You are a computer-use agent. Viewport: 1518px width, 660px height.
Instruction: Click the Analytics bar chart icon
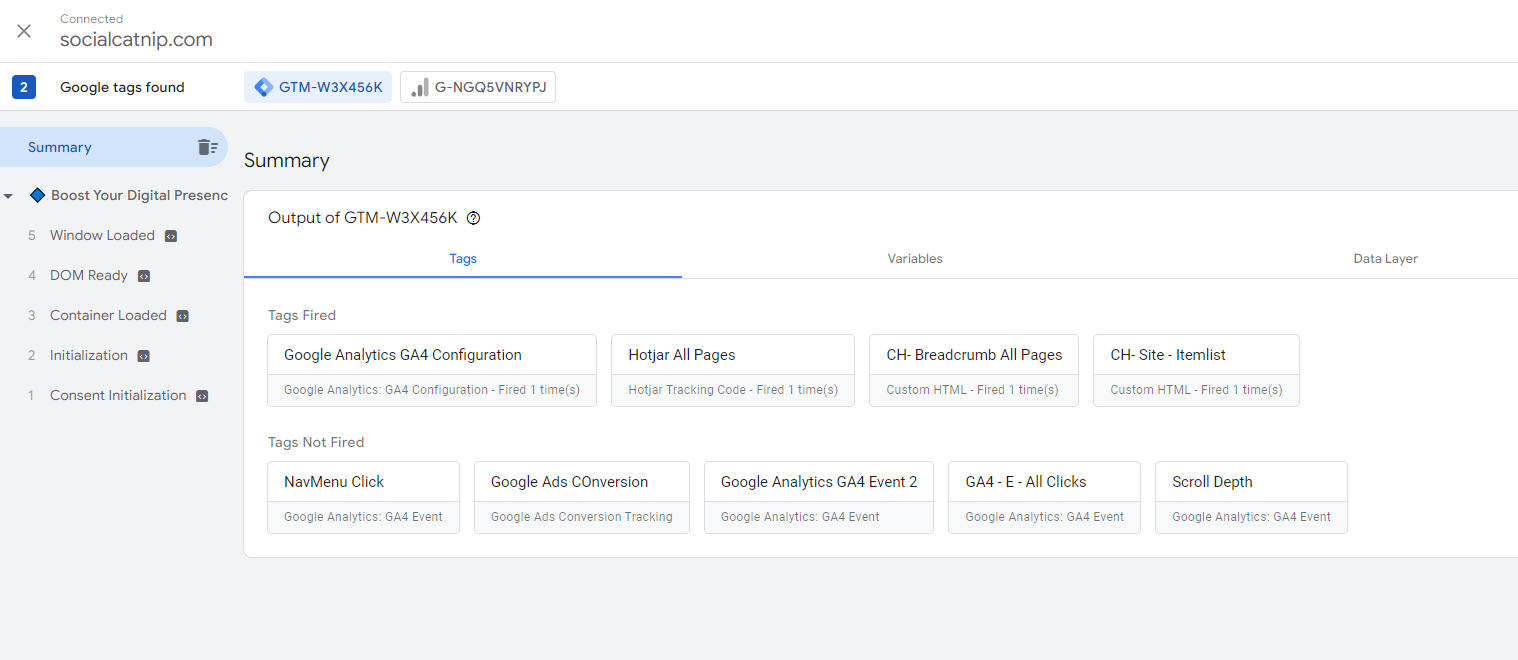(x=420, y=87)
